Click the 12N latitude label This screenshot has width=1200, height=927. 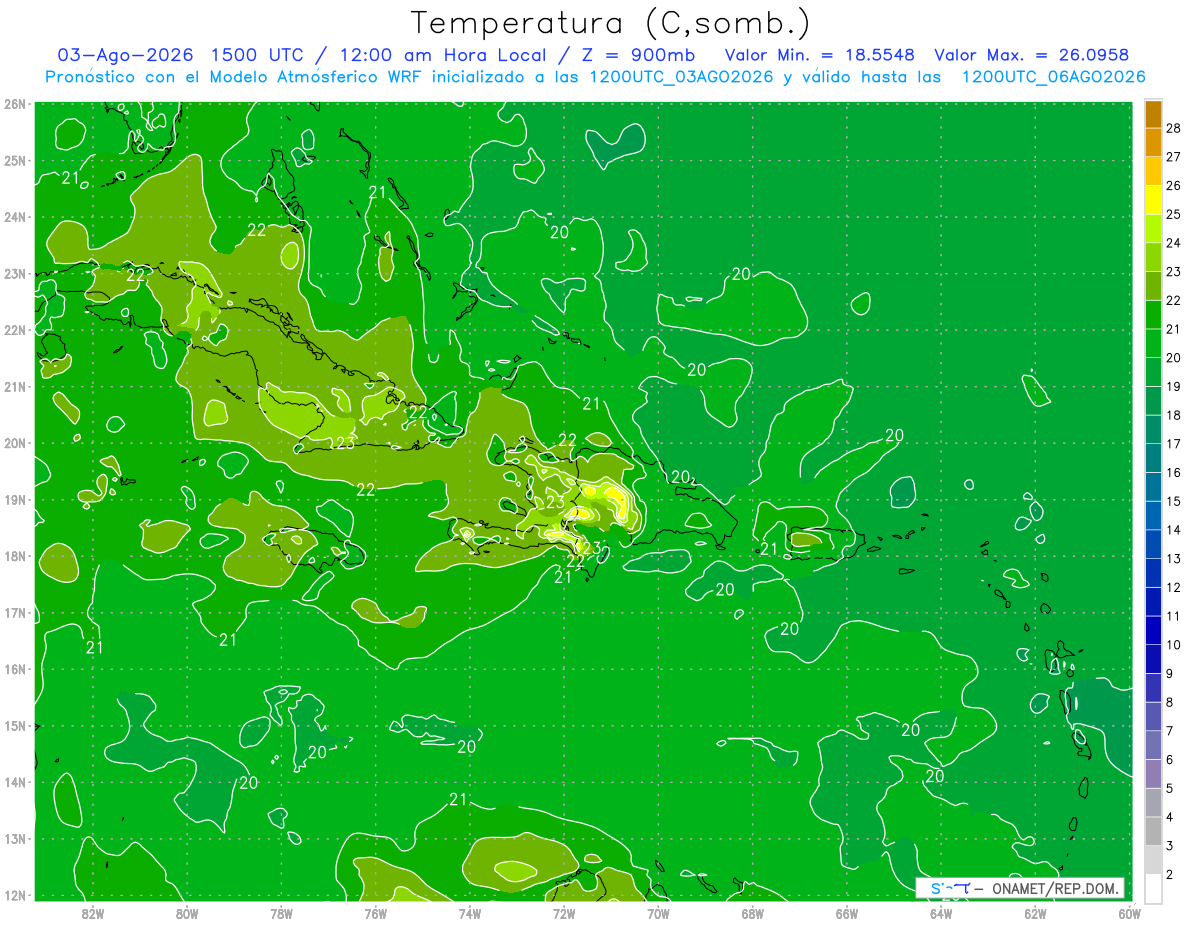pos(14,895)
